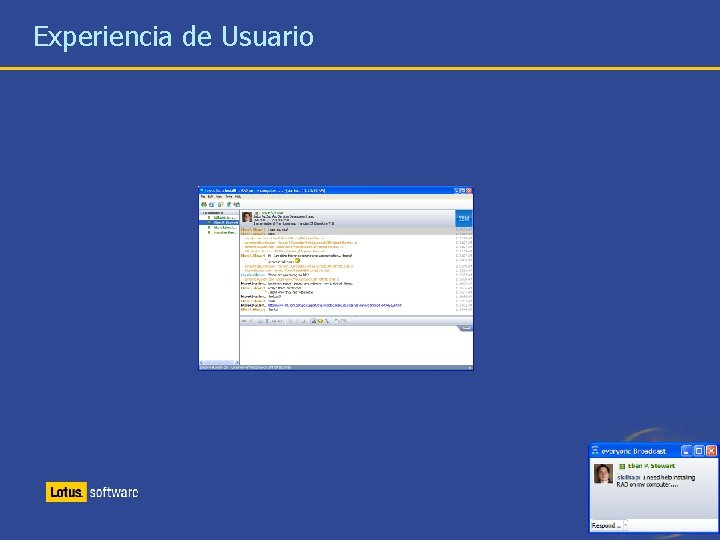720x540 pixels.
Task: Click the IBM logo in the chat window
Action: click(x=464, y=219)
